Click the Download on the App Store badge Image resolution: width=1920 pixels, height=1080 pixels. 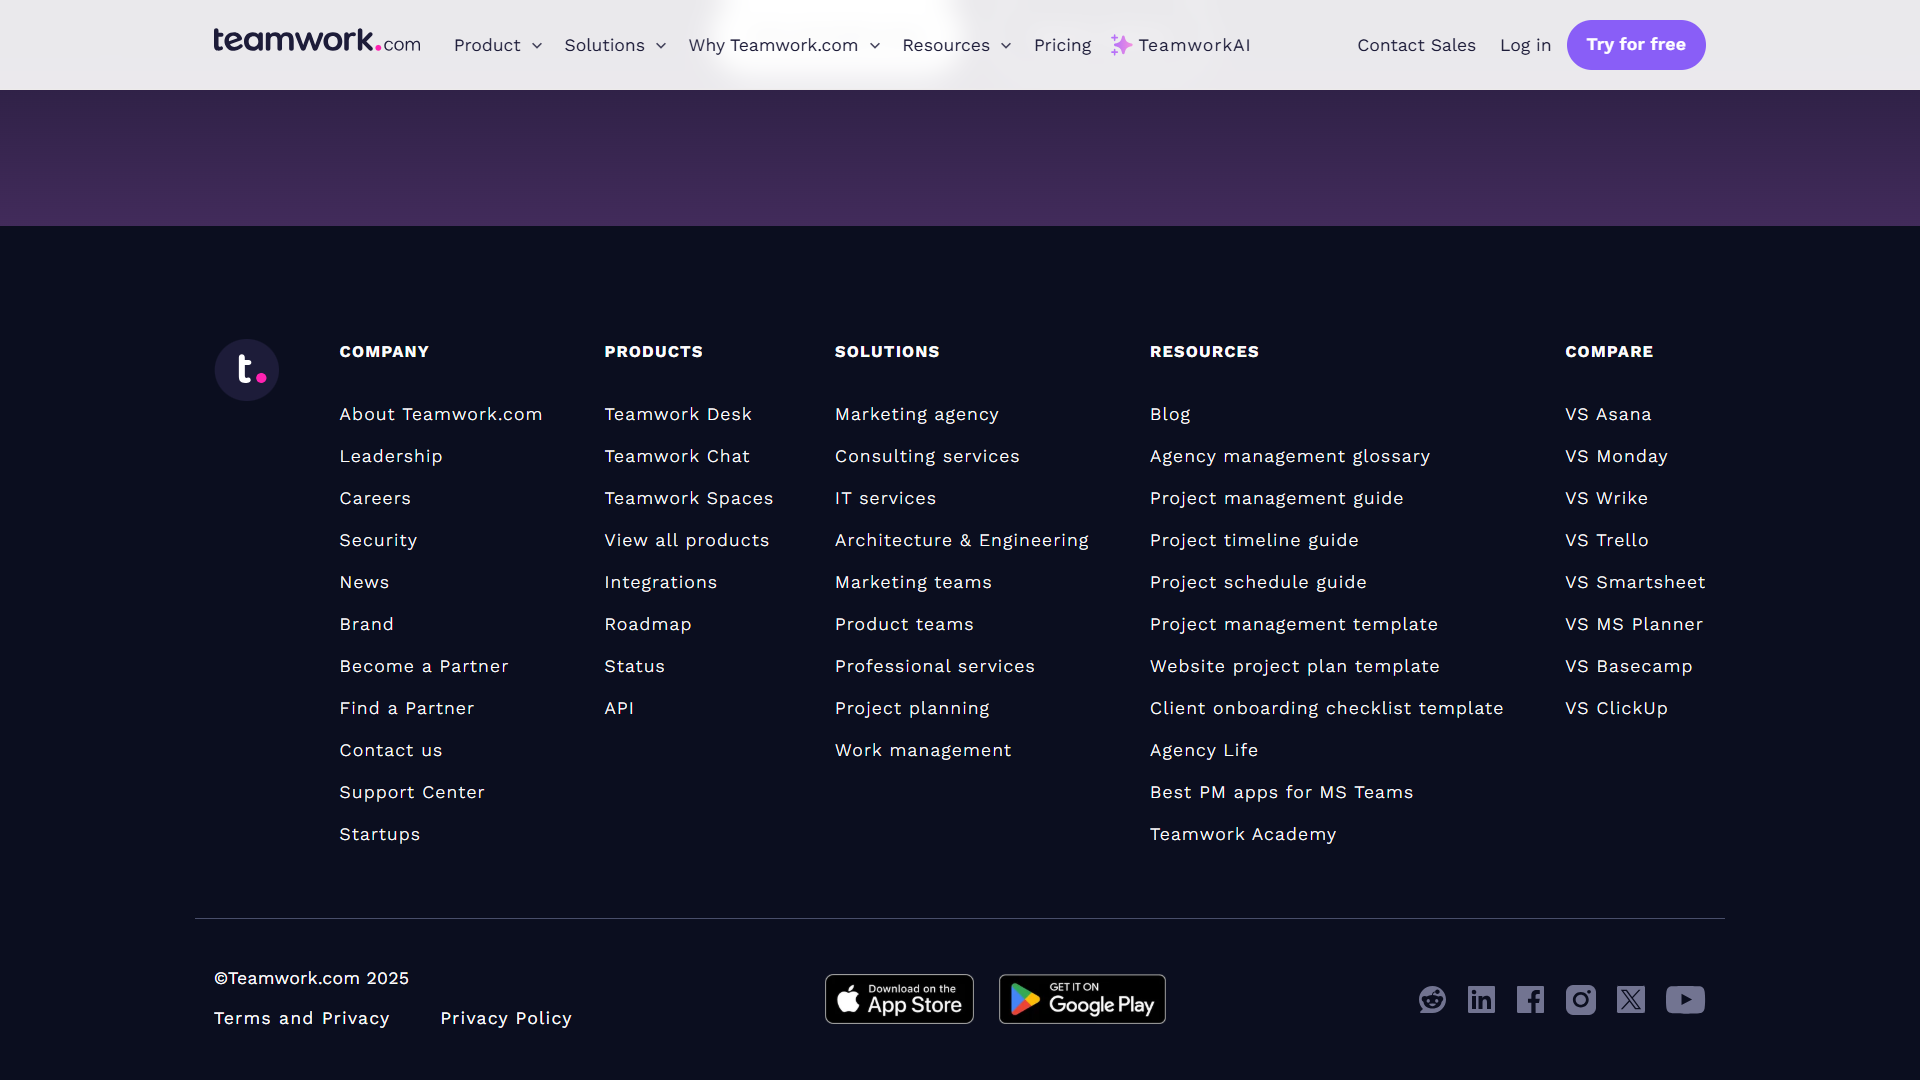pos(898,998)
